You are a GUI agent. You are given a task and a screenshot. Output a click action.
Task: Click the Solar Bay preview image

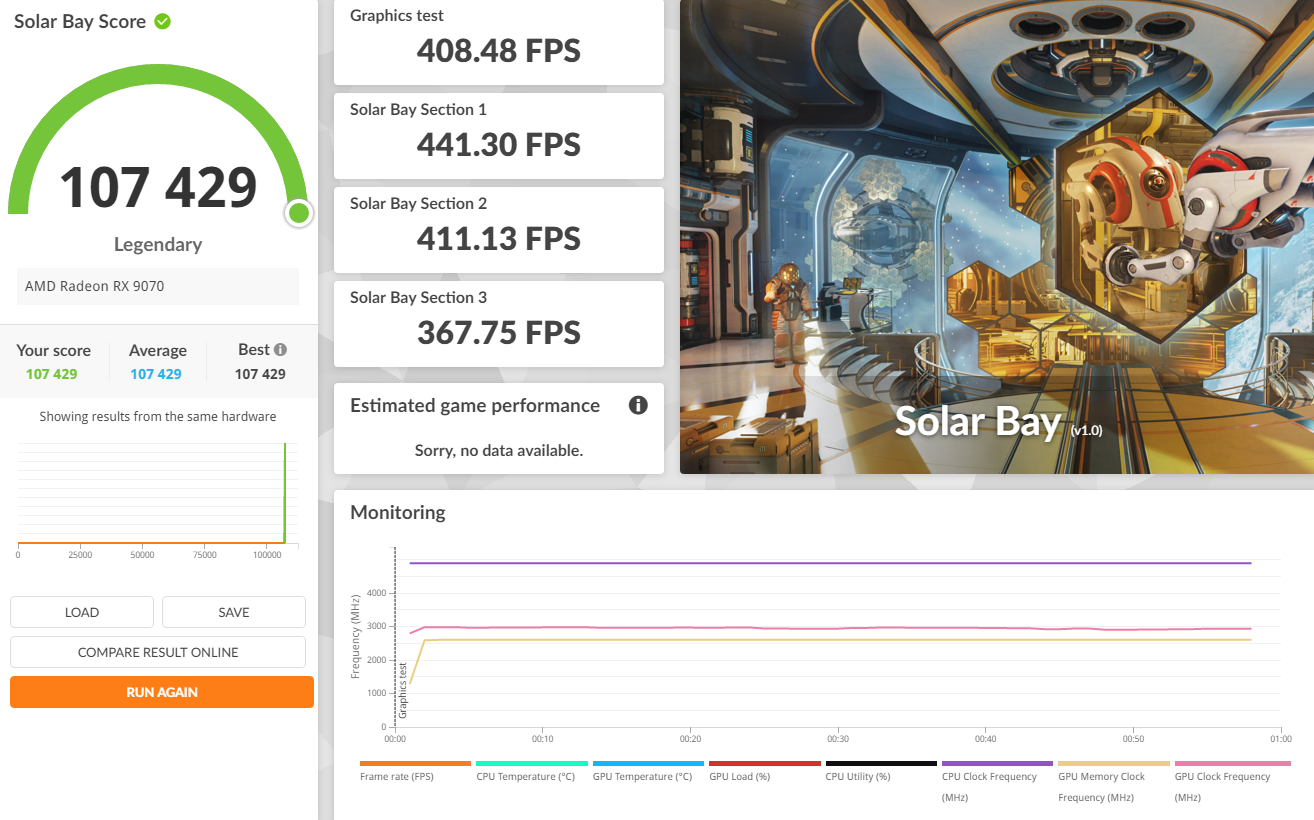click(997, 237)
